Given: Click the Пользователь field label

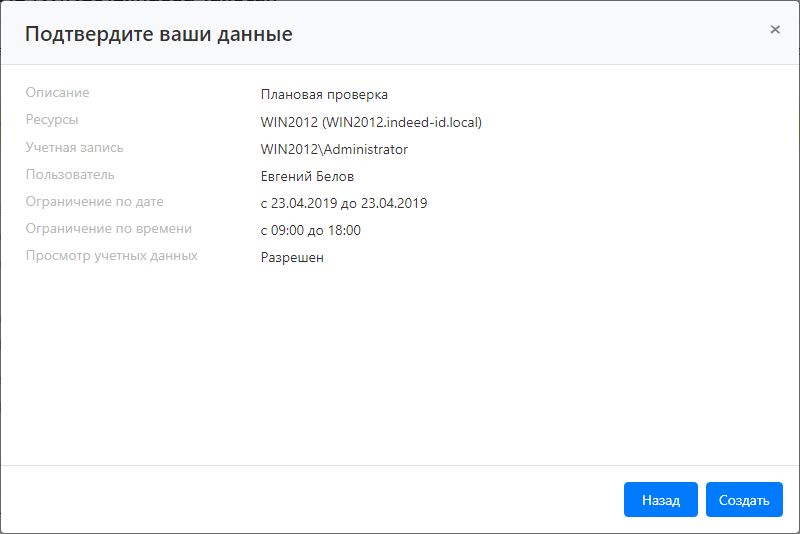Looking at the screenshot, I should click(x=70, y=175).
